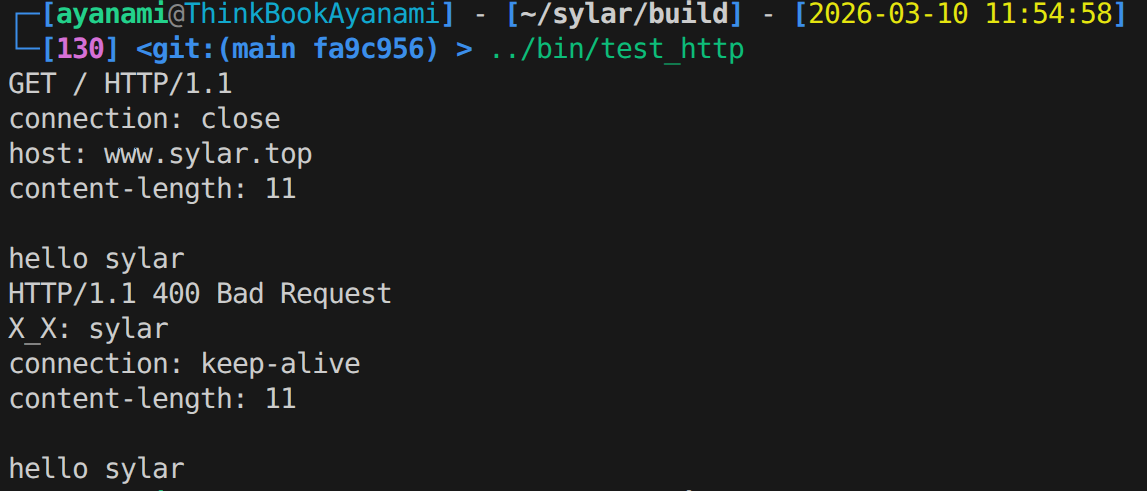
Task: Click the hello sylar response body
Action: tap(96, 469)
